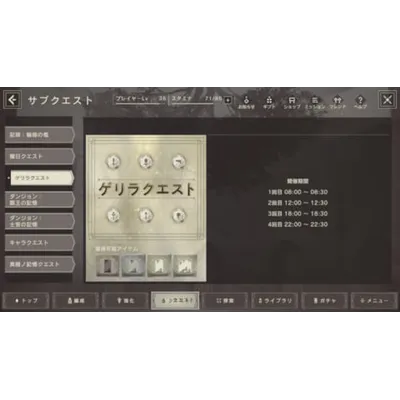This screenshot has width=400, height=400.
Task: Open the フレンド friends icon
Action: tap(337, 102)
